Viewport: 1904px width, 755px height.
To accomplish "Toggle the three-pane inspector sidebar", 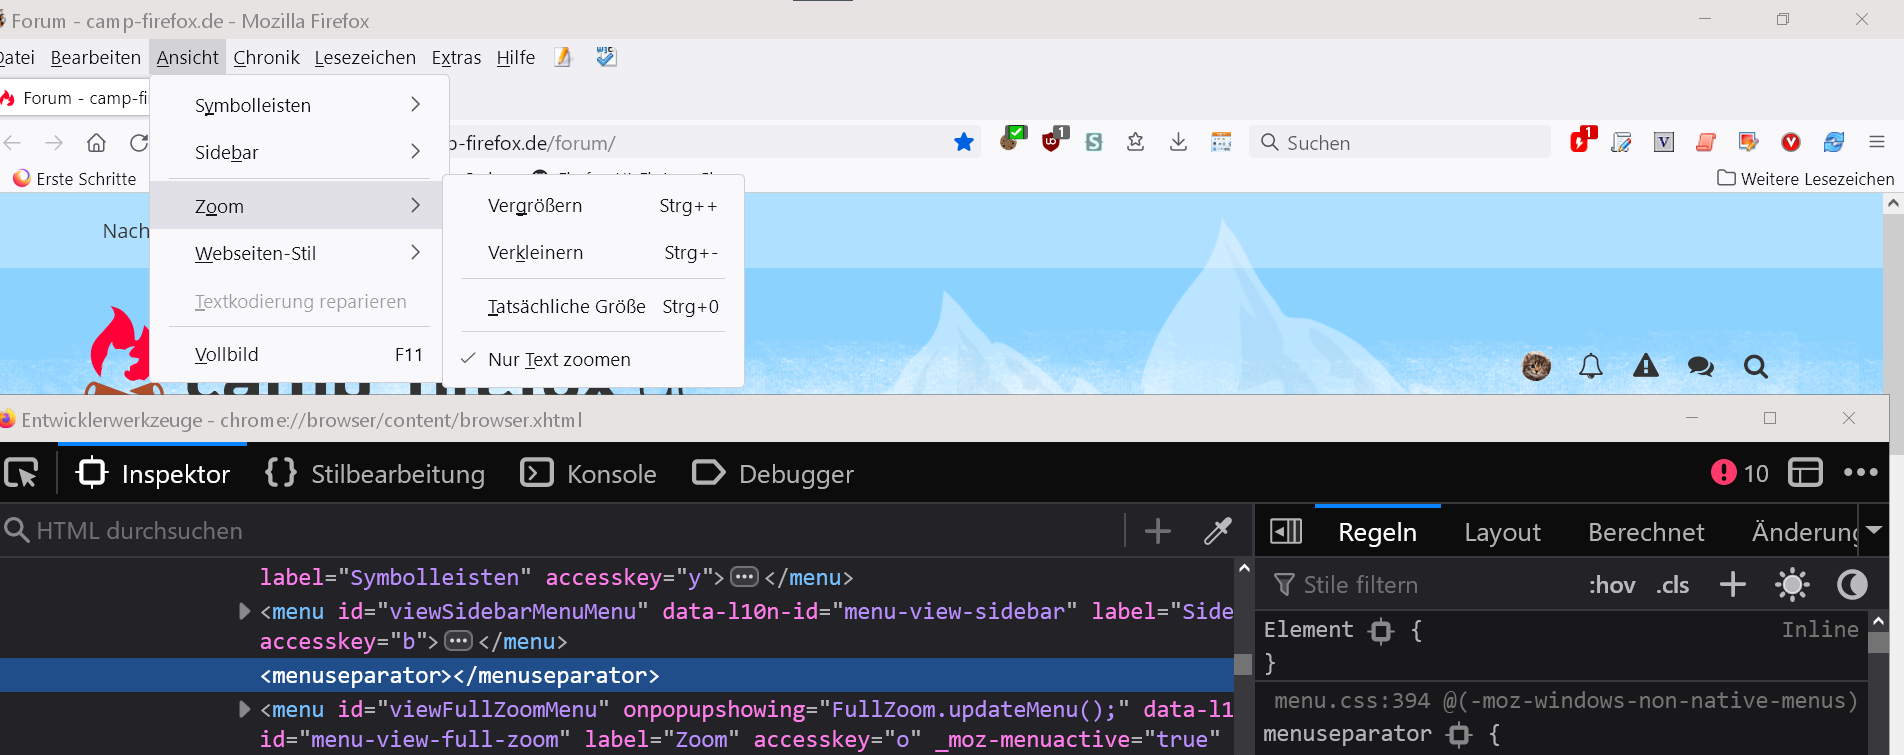I will point(1286,531).
